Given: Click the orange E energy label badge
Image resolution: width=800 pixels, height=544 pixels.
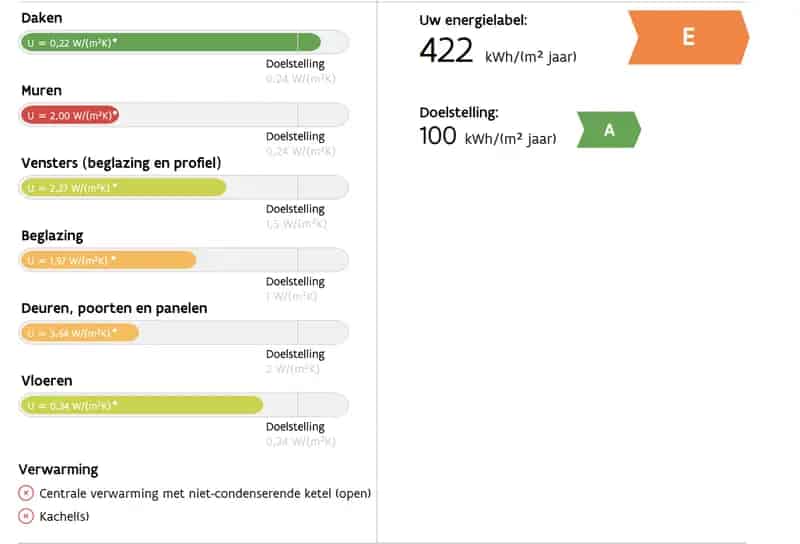Looking at the screenshot, I should click(688, 37).
